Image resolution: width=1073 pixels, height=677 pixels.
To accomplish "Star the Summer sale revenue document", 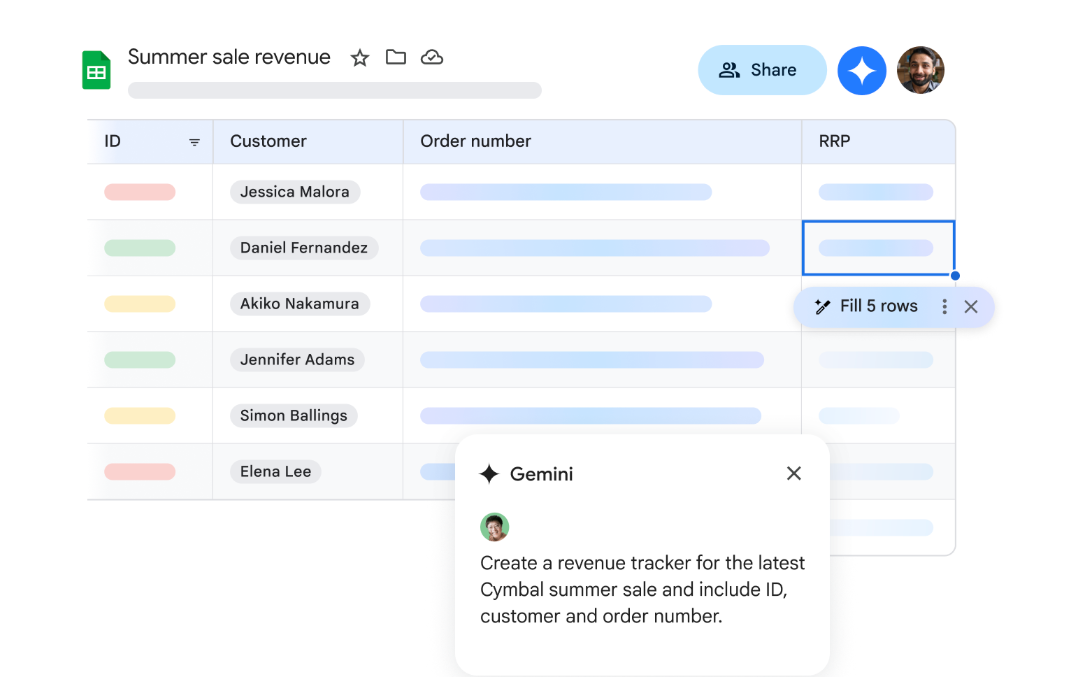I will pos(360,58).
